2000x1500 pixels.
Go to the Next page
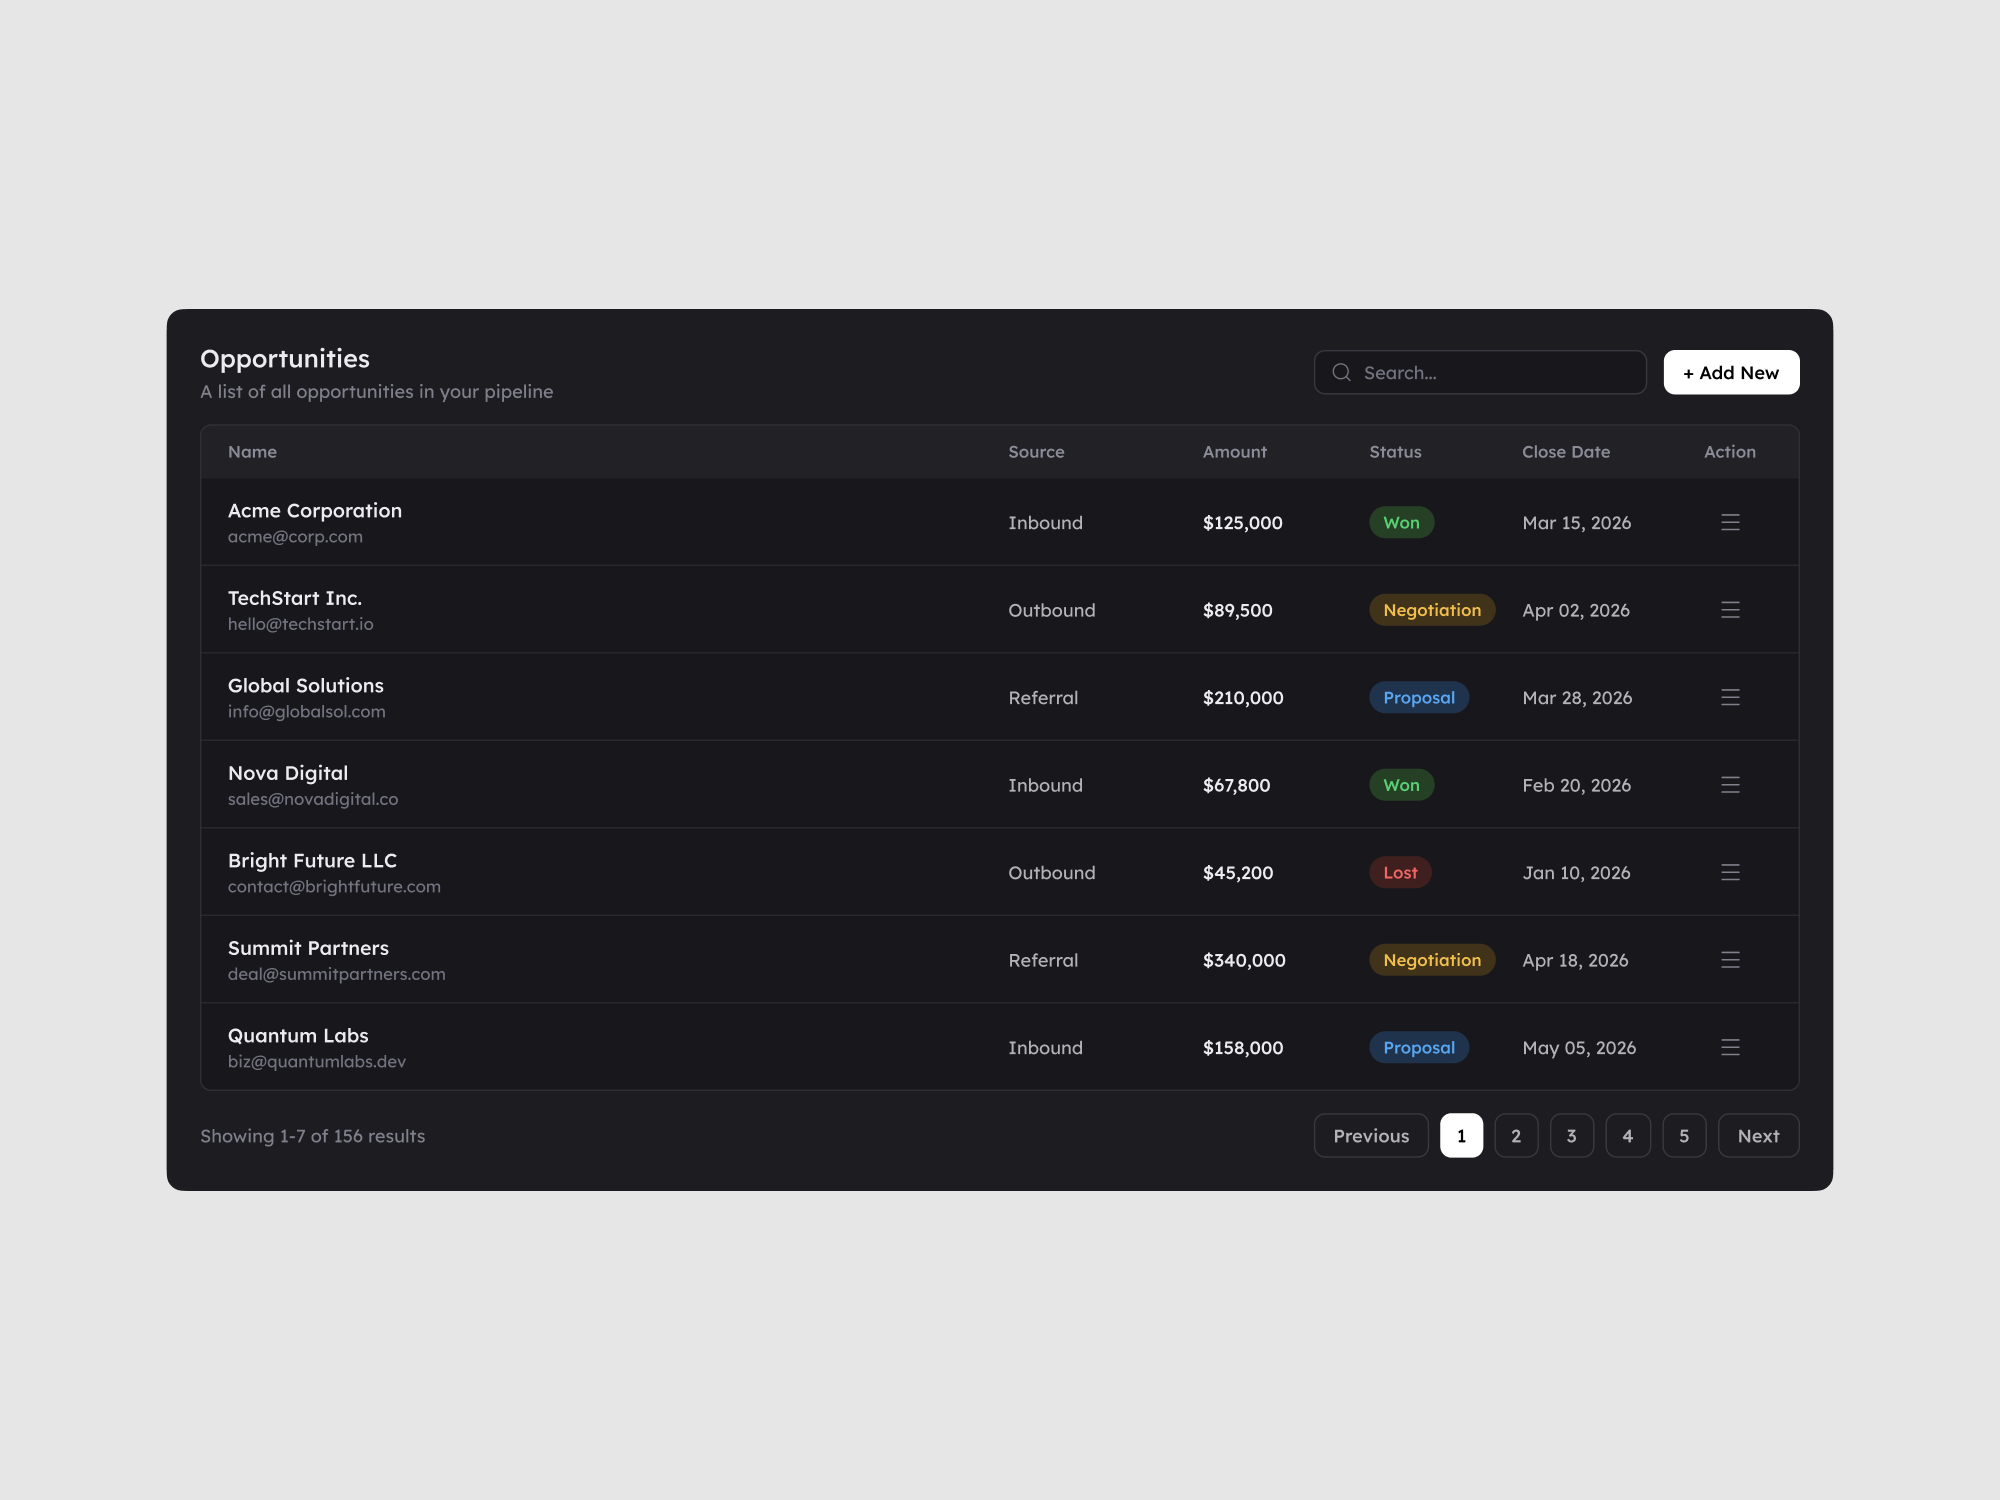1758,1135
